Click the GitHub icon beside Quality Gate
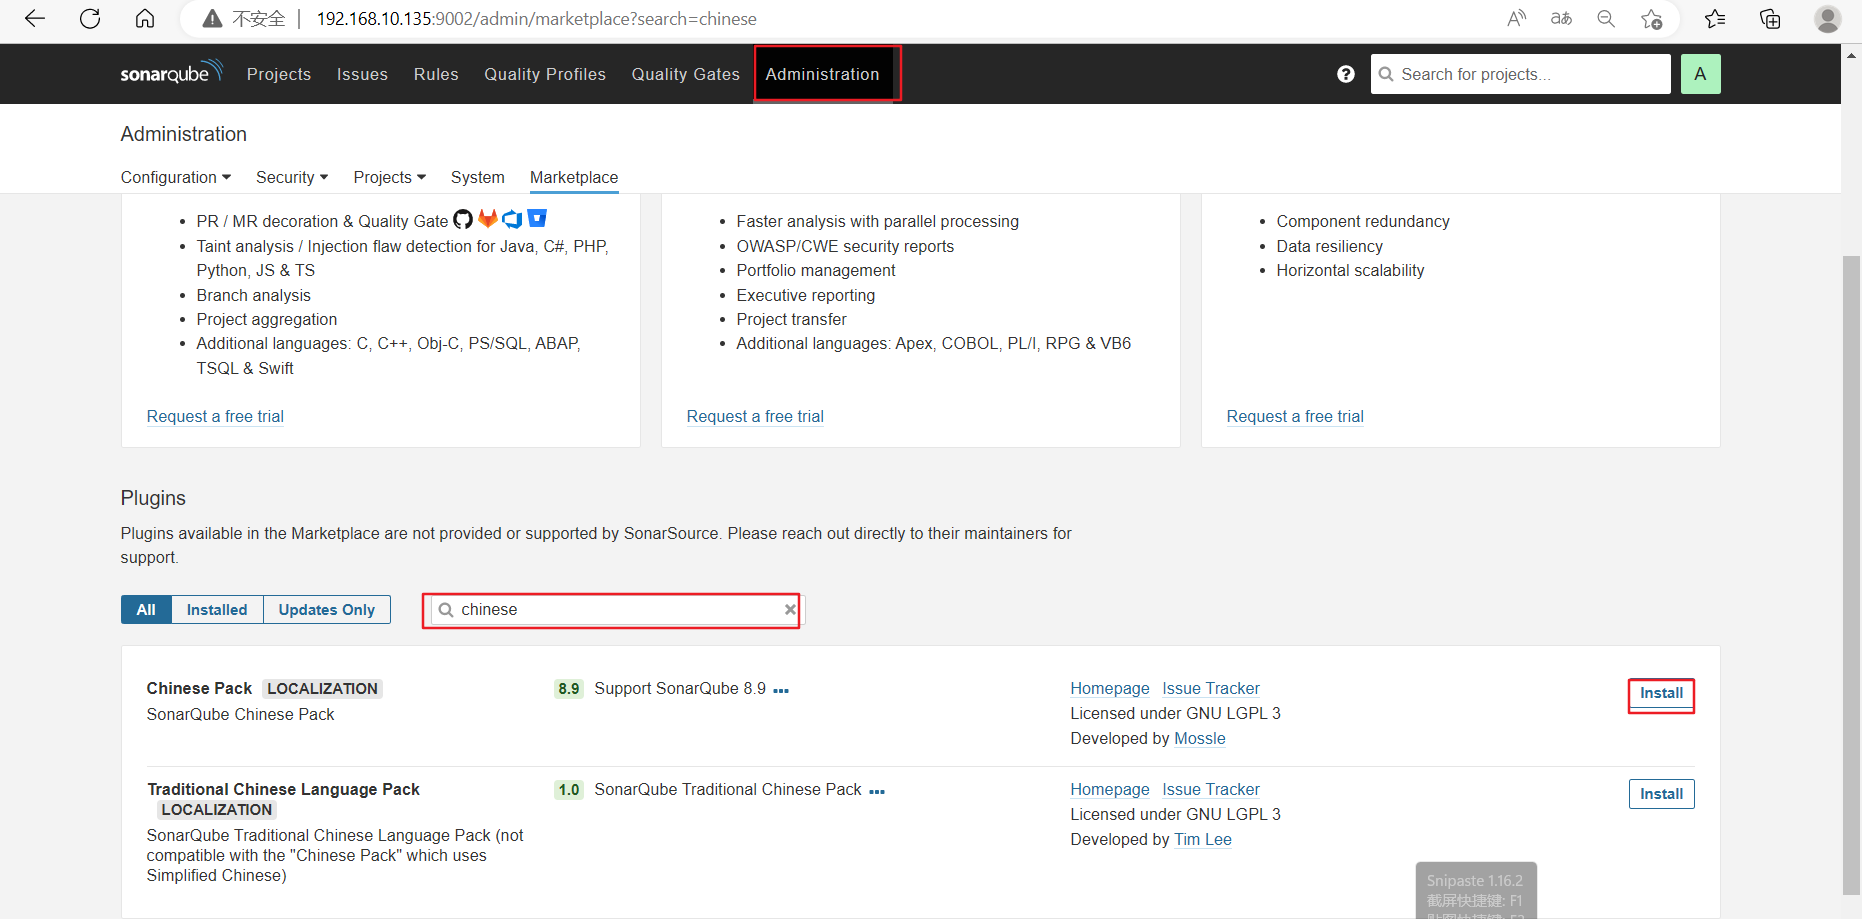 463,219
